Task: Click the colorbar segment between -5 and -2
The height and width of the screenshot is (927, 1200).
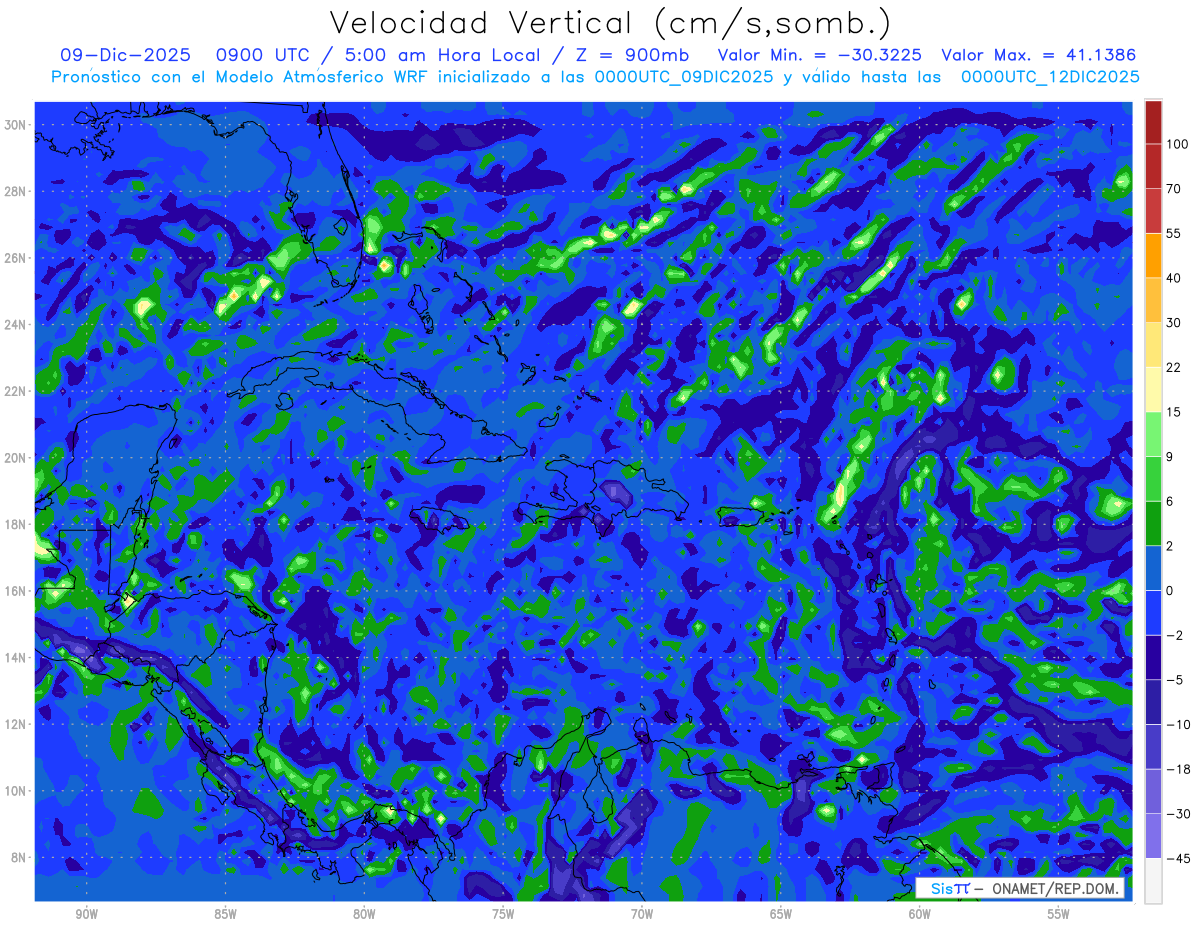Action: [x=1153, y=657]
